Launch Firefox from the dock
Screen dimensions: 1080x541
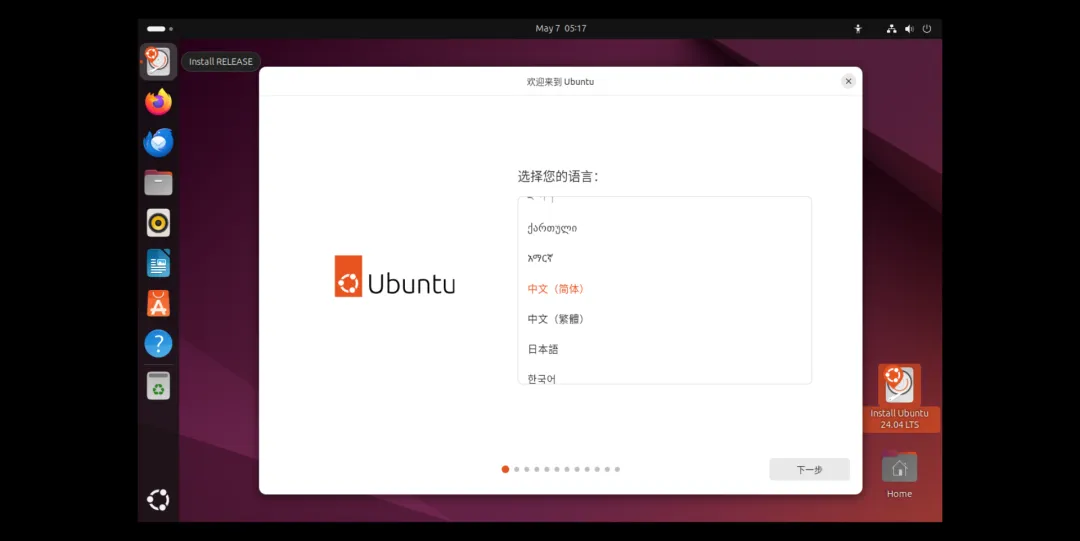coord(158,102)
